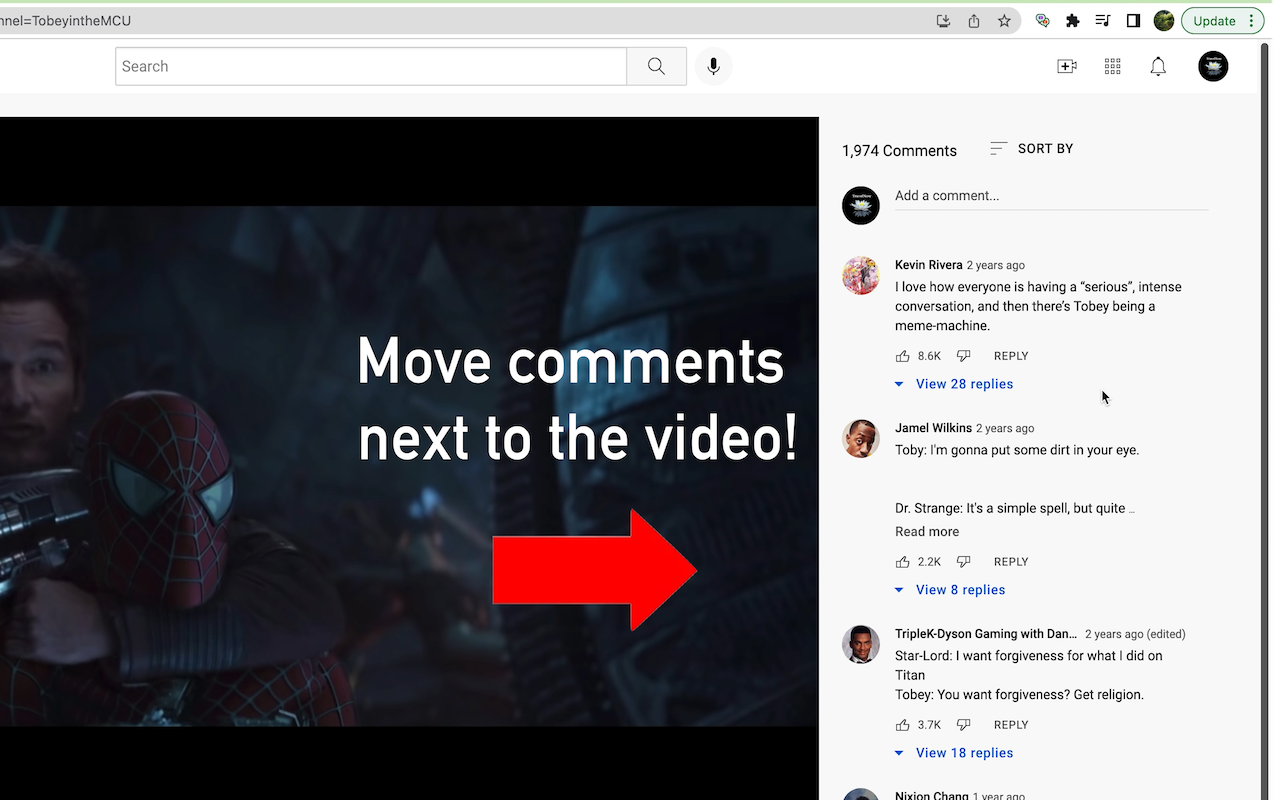This screenshot has width=1280, height=800.
Task: Like Kevin Rivera's comment
Action: (x=903, y=356)
